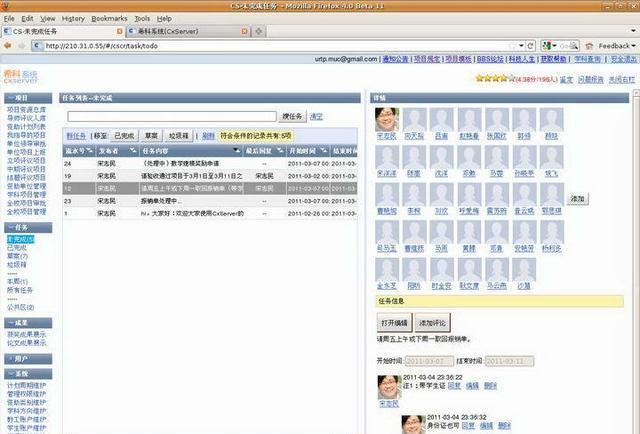Screen dimensions: 640x434
Task: Click the task search input field
Action: click(x=170, y=117)
